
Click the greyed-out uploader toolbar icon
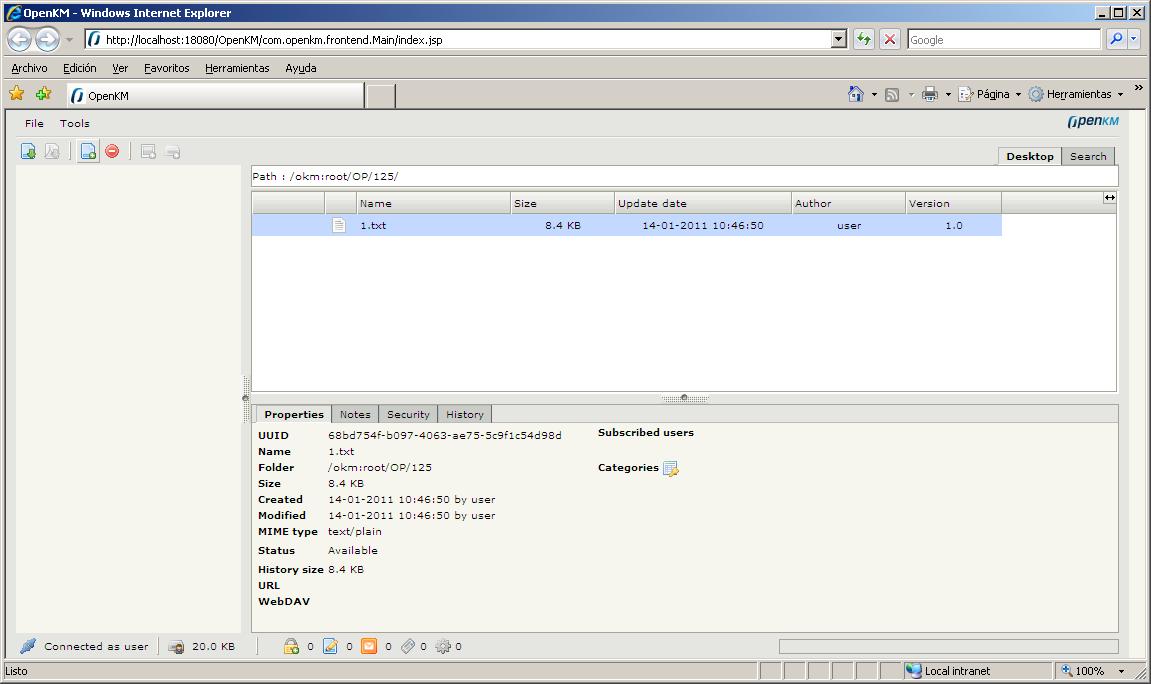tap(173, 152)
